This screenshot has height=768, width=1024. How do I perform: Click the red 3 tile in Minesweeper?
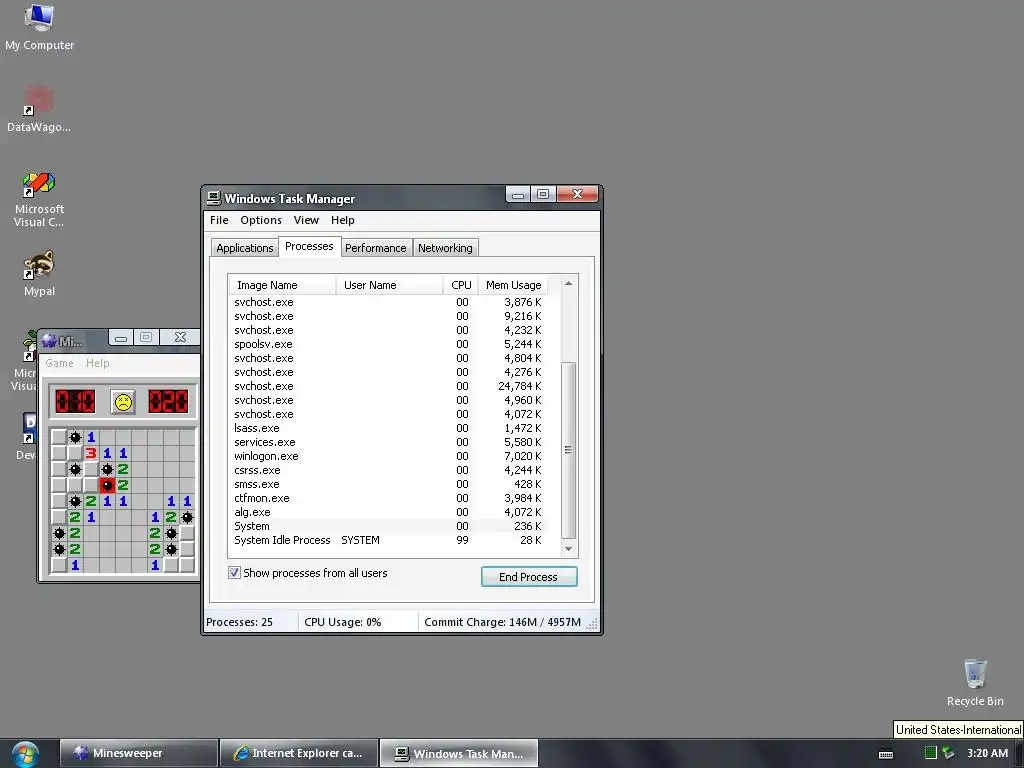(x=91, y=453)
